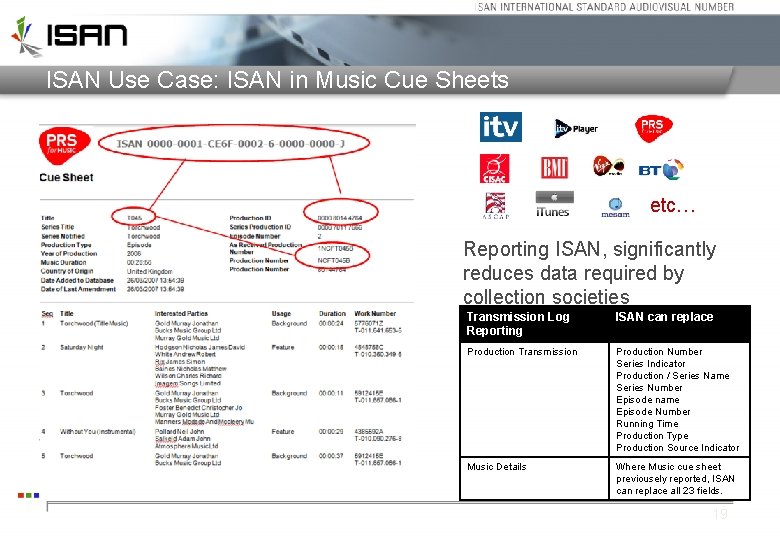Click the ASCAP logo
Screen dimensions: 780x540
coord(495,206)
